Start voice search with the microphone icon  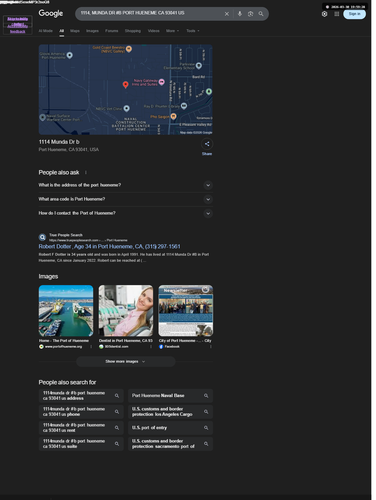240,14
